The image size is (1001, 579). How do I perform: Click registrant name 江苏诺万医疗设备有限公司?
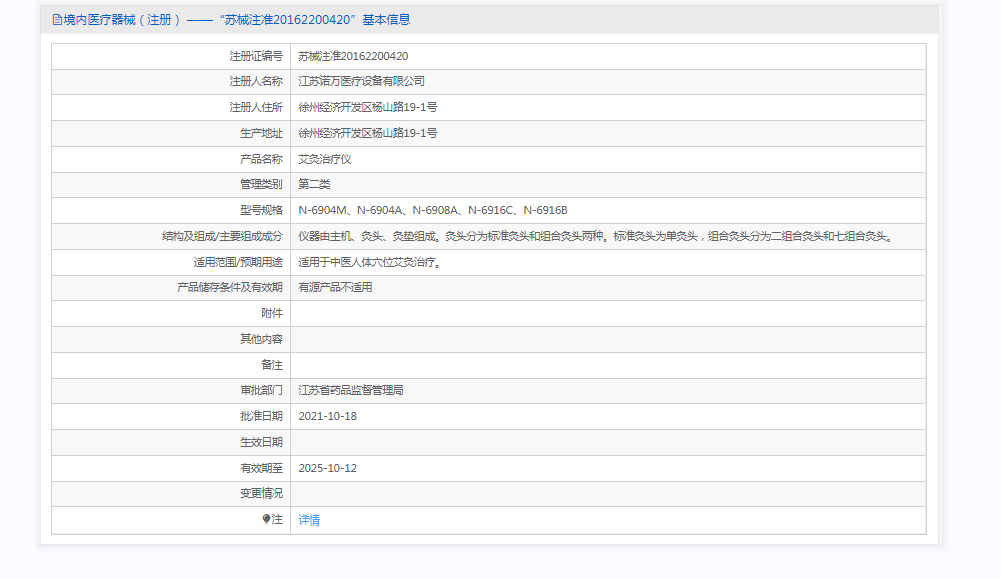[361, 81]
